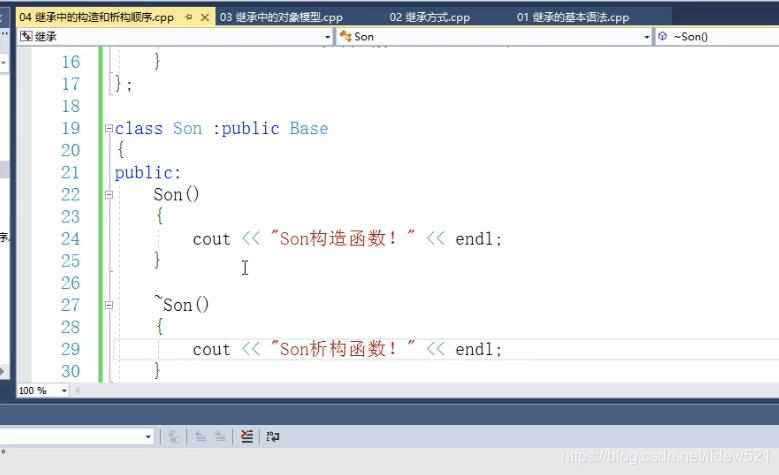Switch to the 01 继承的基本语法.cpp tab
This screenshot has height=475, width=779.
point(573,17)
